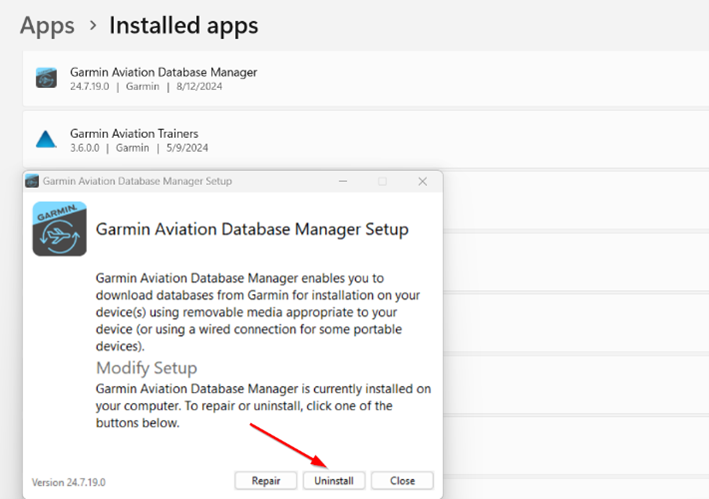Go back to Apps breadcrumb
The height and width of the screenshot is (499, 709).
click(x=47, y=25)
